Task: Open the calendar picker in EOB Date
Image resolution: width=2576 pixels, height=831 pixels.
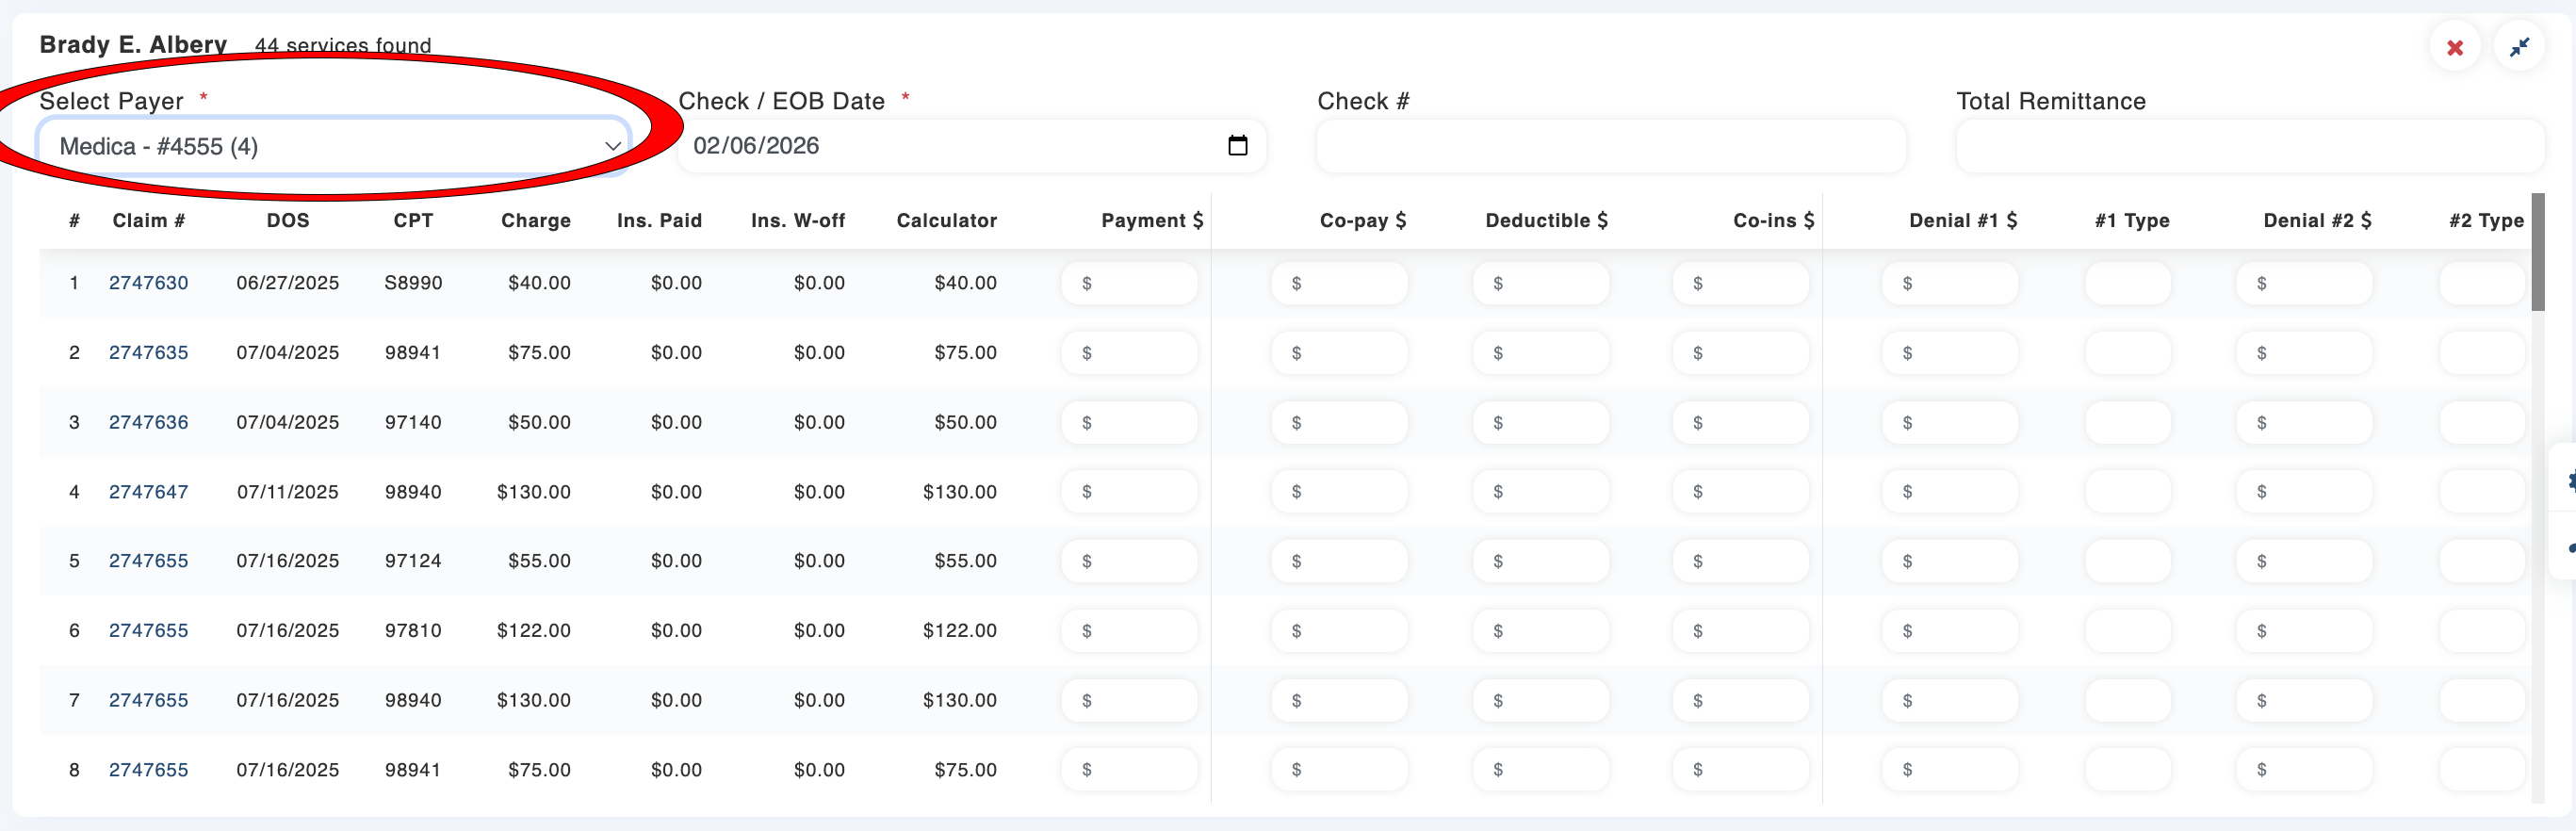Action: coord(1237,146)
